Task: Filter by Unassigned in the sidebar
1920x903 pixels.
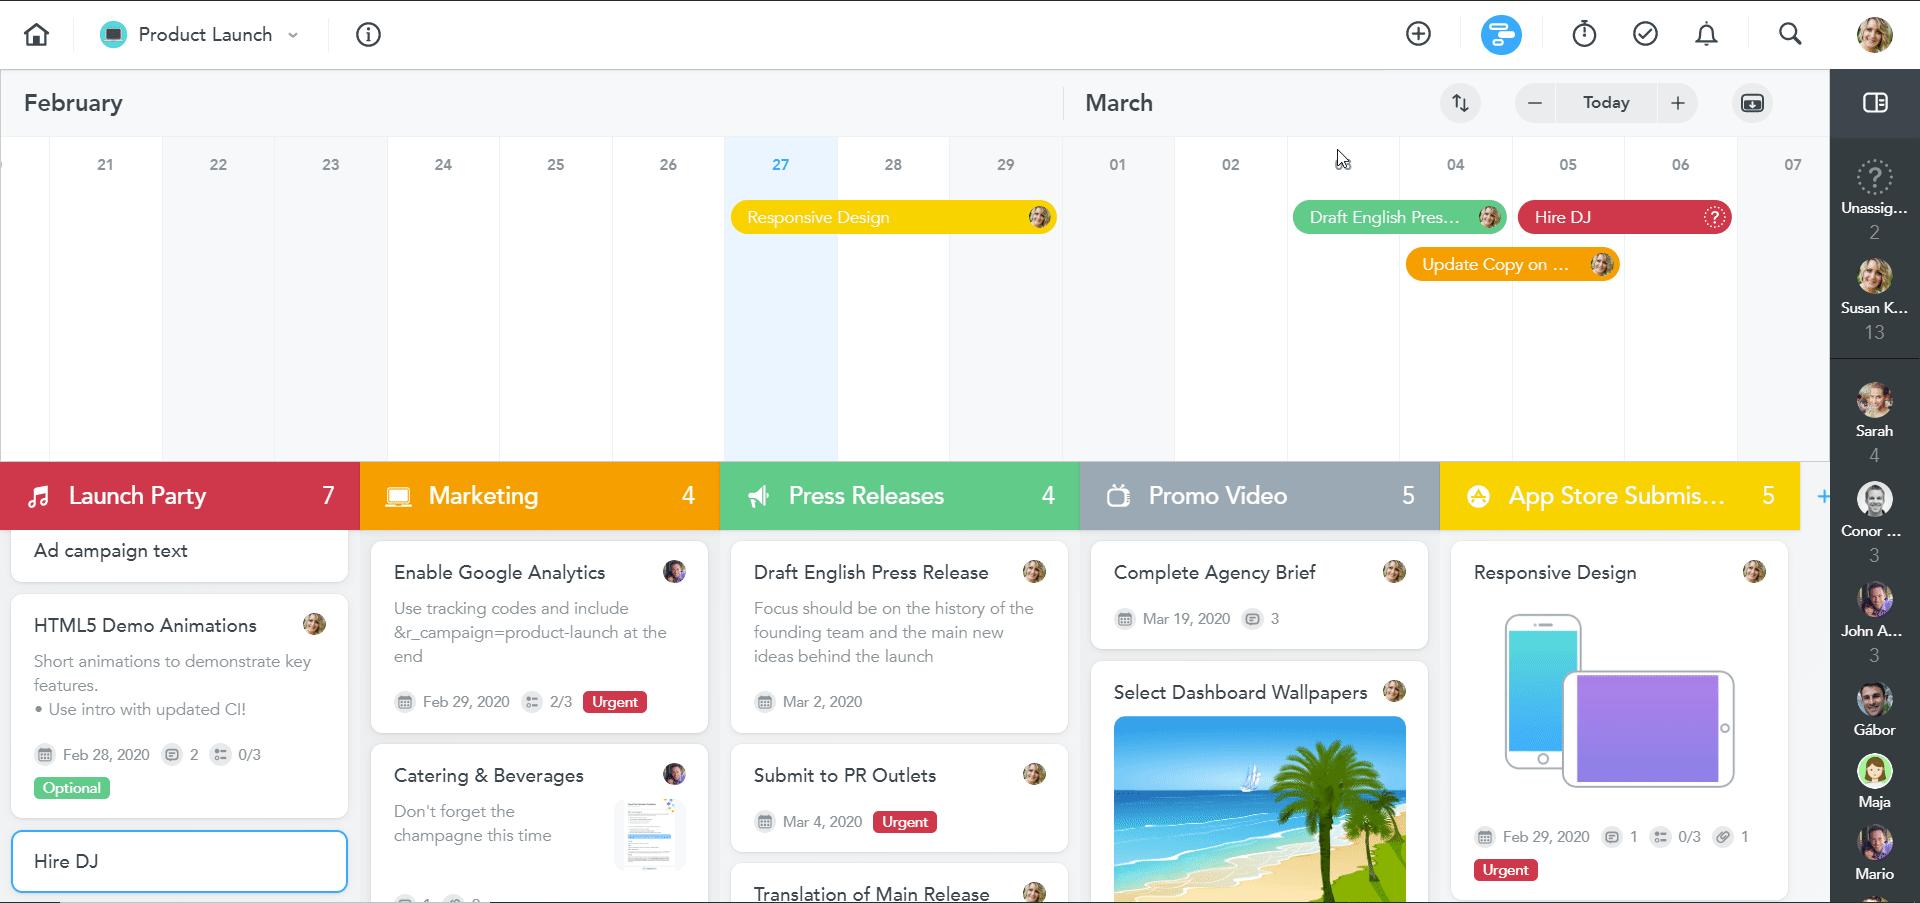Action: [x=1874, y=190]
